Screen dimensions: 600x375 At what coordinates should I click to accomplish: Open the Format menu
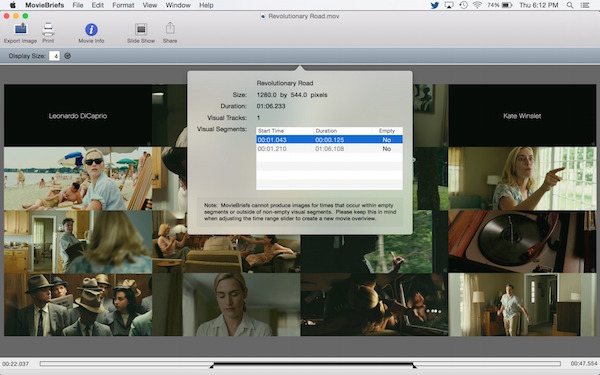[x=123, y=5]
